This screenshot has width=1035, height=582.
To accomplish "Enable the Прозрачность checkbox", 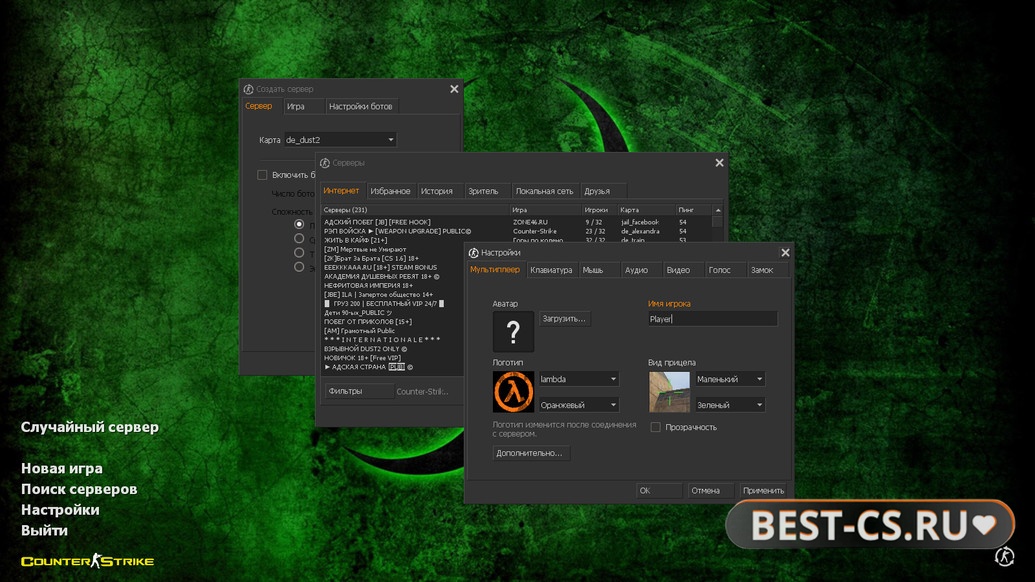I will click(x=655, y=427).
